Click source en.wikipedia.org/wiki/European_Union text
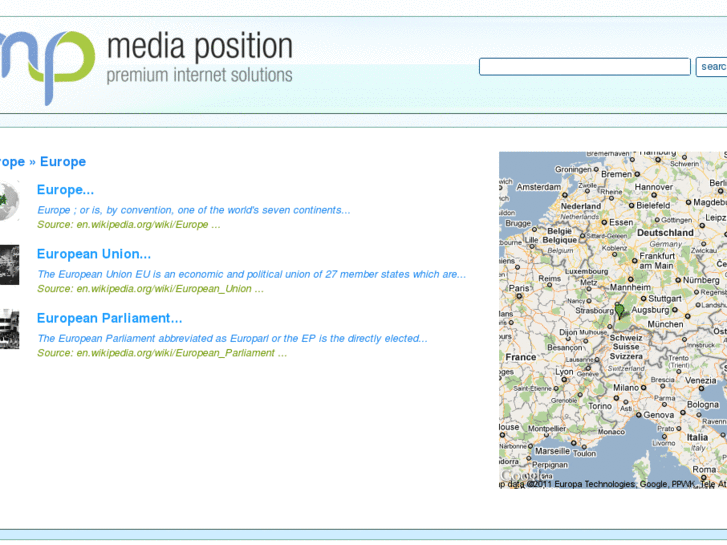This screenshot has width=727, height=545. 150,289
